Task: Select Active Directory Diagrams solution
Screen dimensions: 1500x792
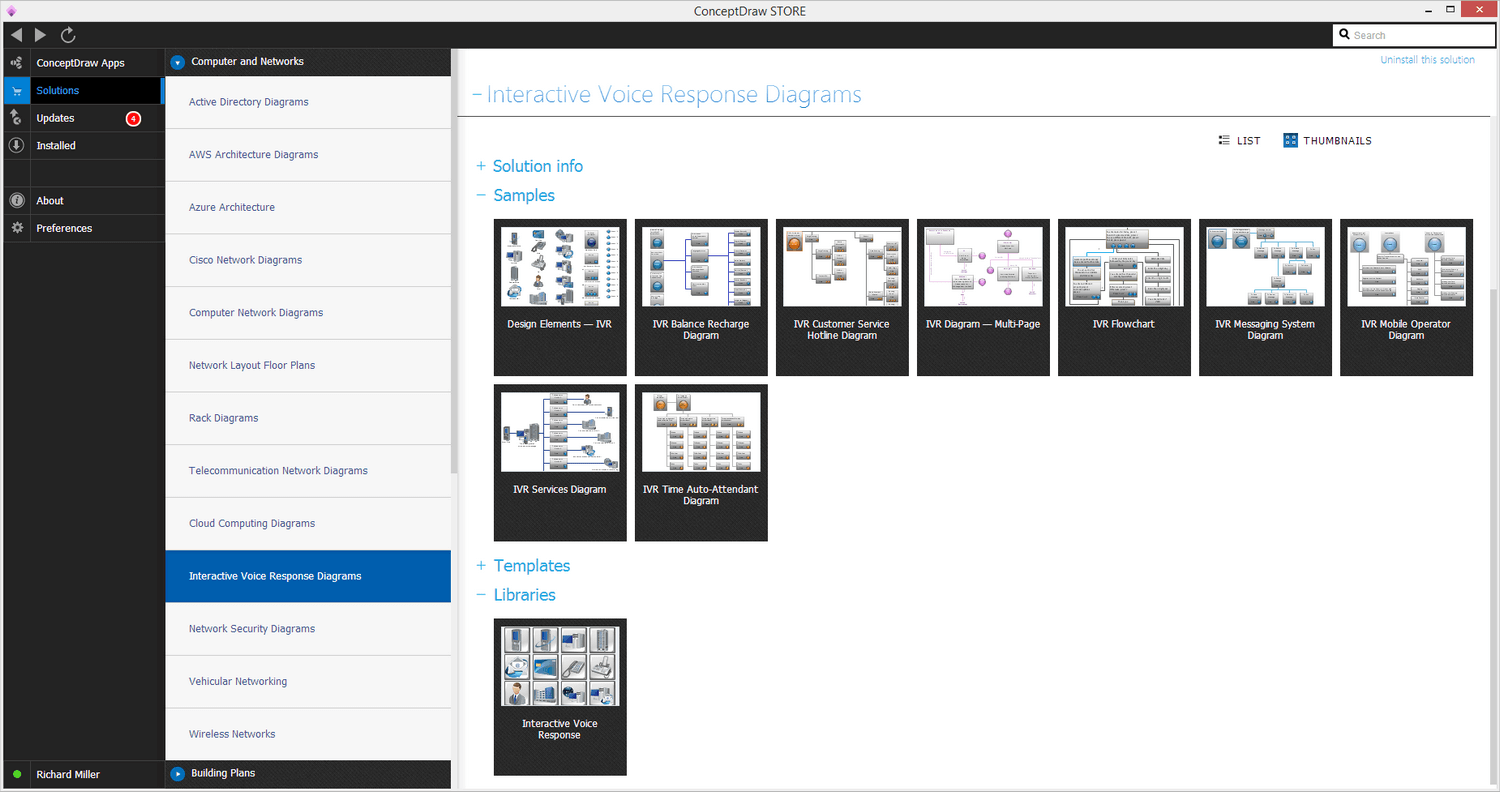Action: [308, 102]
